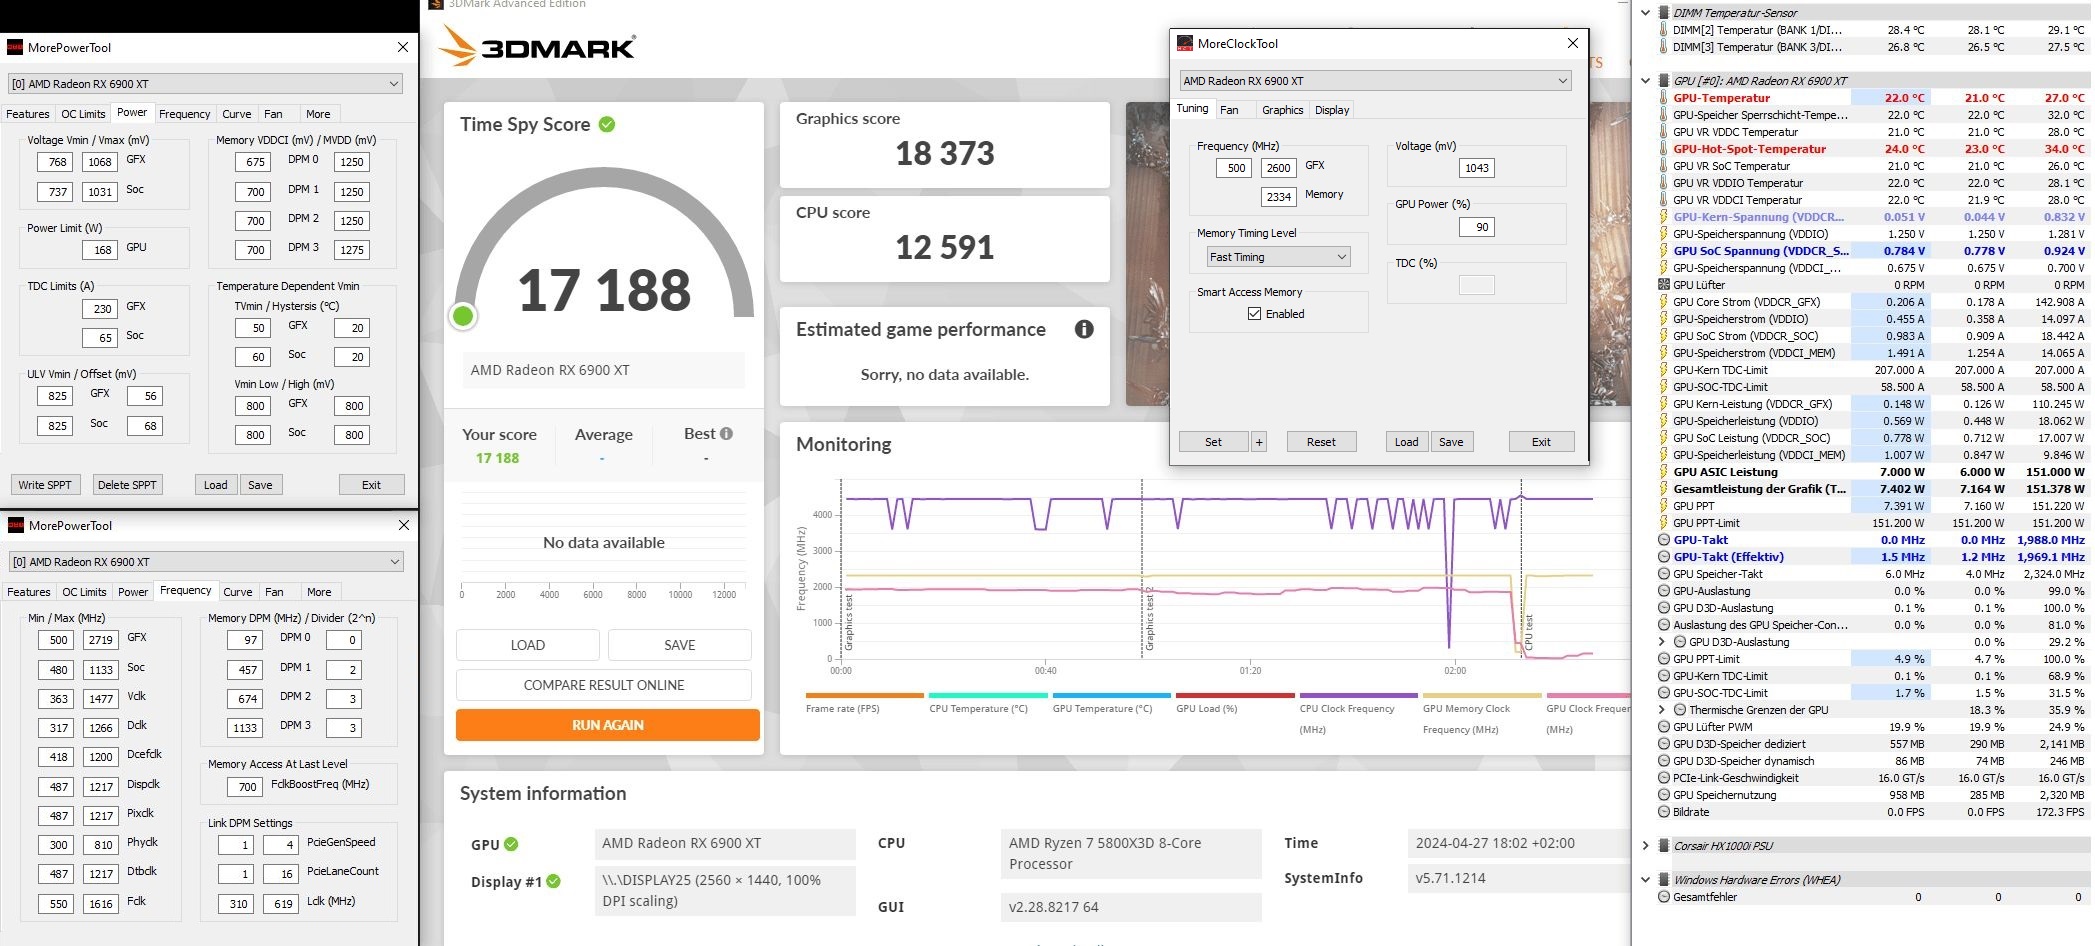This screenshot has width=2095, height=946.
Task: Click the Display #1 green check icon
Action: [554, 881]
